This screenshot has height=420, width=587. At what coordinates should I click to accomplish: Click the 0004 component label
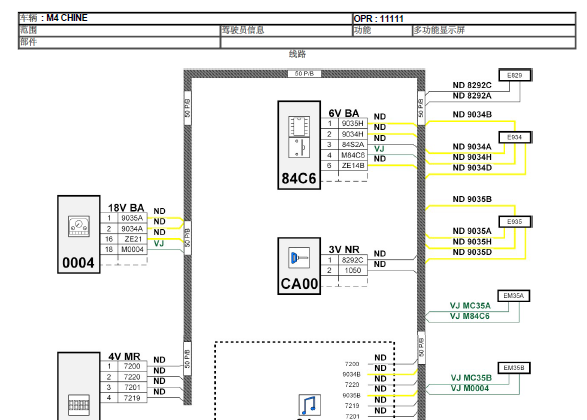[78, 263]
